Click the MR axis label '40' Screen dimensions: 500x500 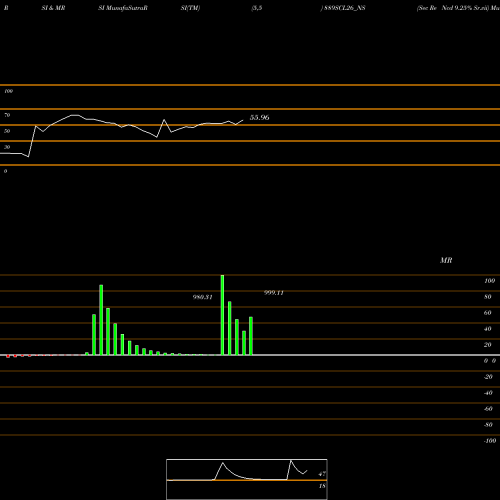(488, 329)
